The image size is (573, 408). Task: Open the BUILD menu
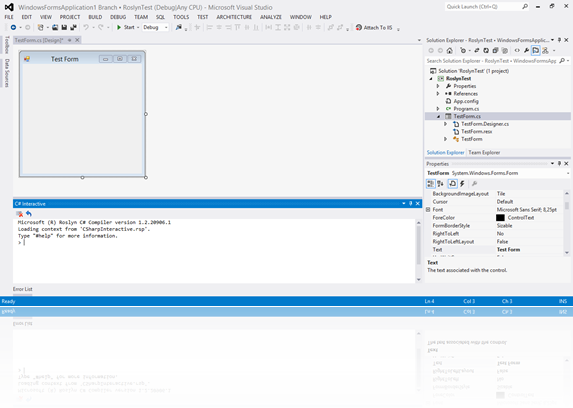pyautogui.click(x=95, y=17)
